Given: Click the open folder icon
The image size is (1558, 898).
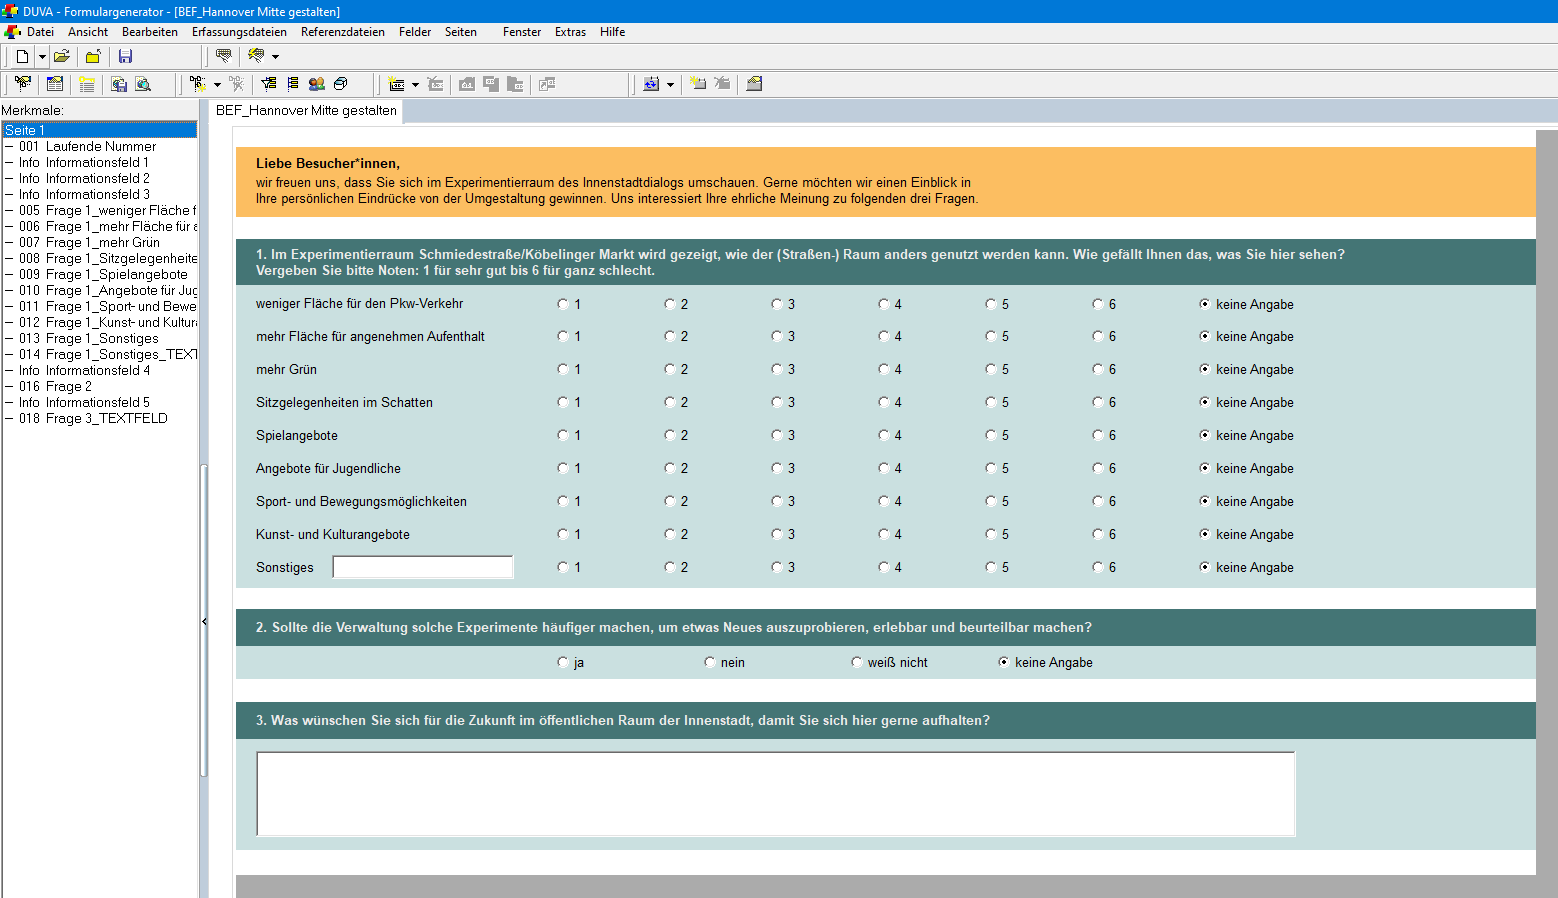Looking at the screenshot, I should point(62,56).
